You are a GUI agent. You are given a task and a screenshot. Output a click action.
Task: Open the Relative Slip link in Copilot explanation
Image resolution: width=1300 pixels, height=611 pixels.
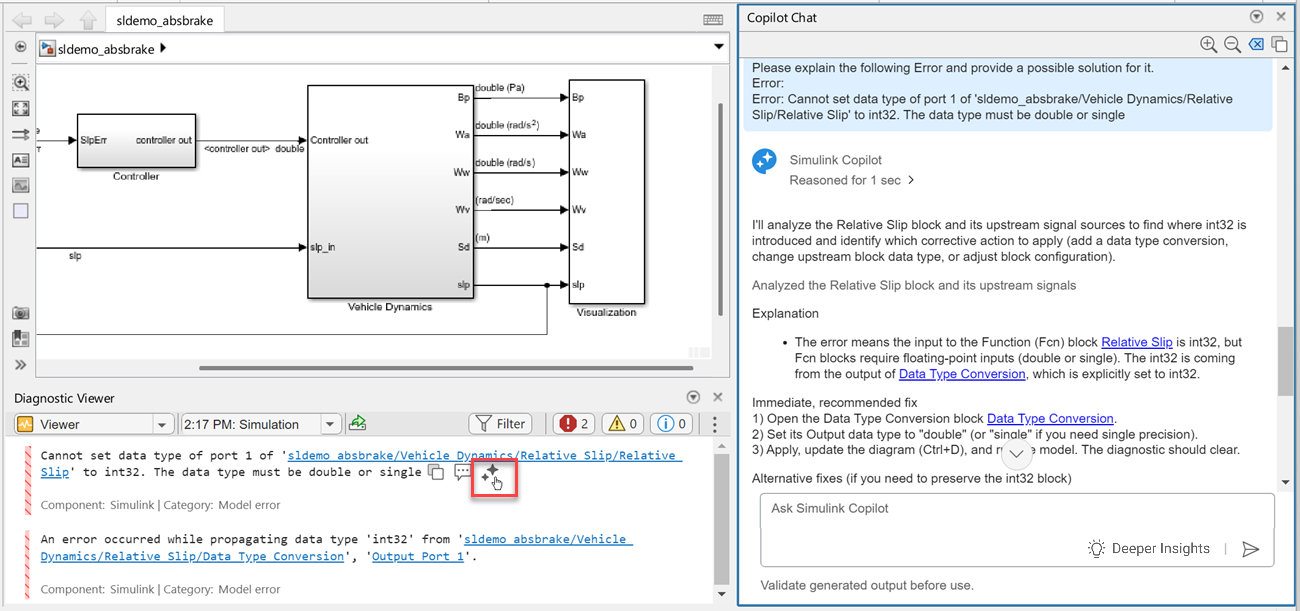tap(1136, 342)
